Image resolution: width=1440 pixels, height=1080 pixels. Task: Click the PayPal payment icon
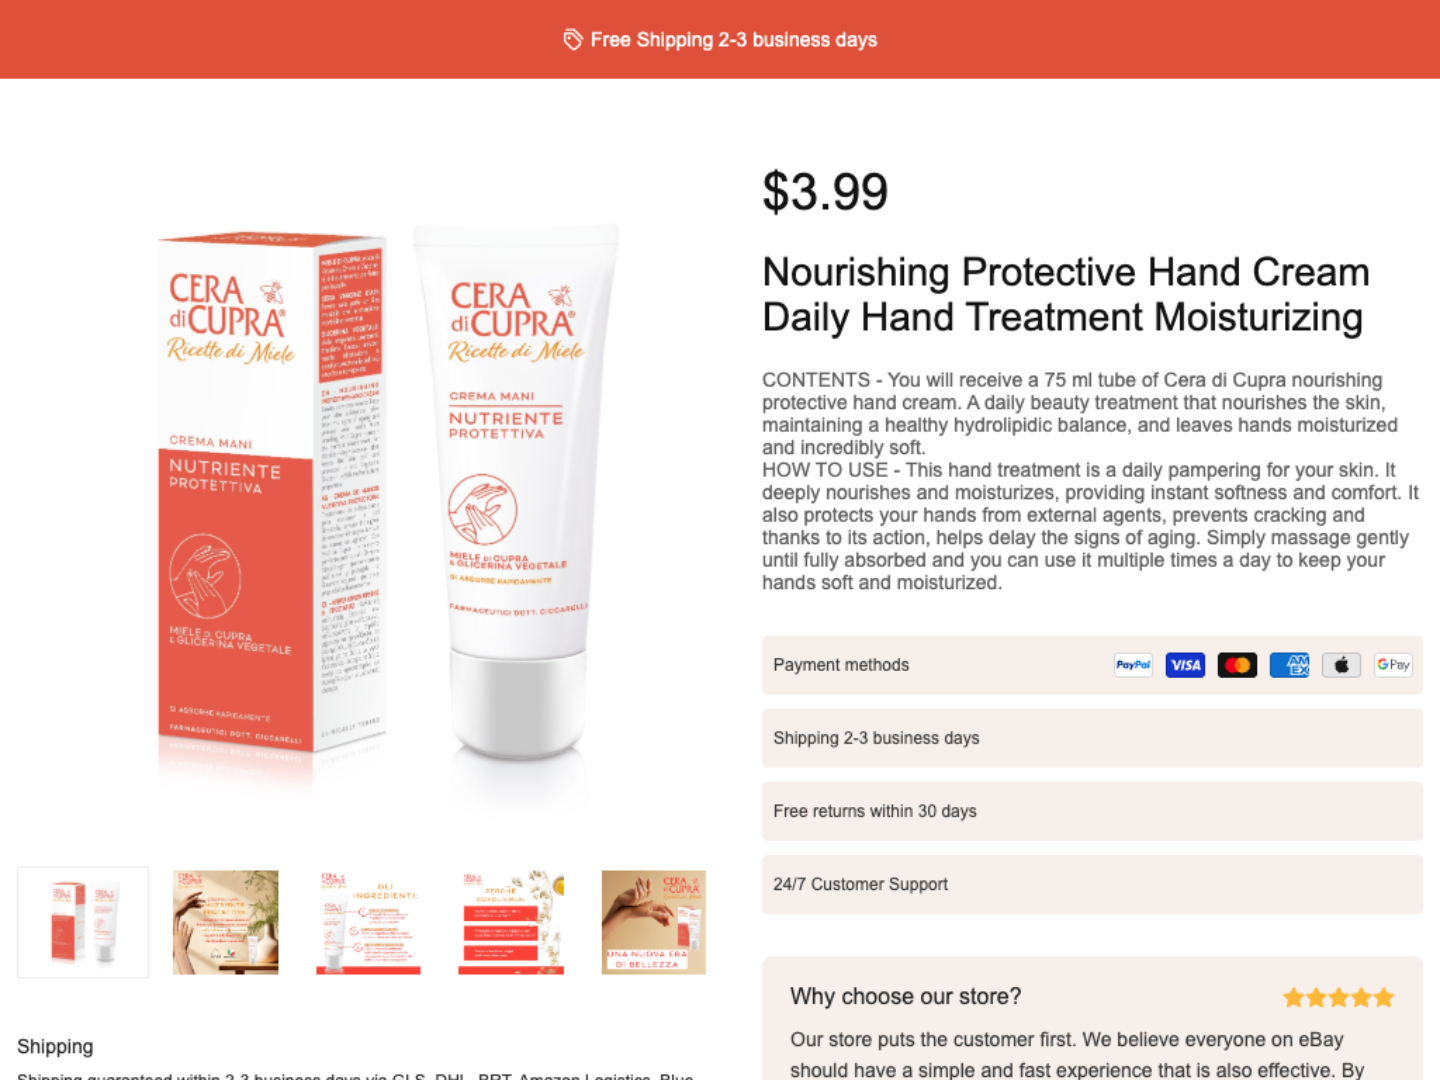tap(1133, 665)
